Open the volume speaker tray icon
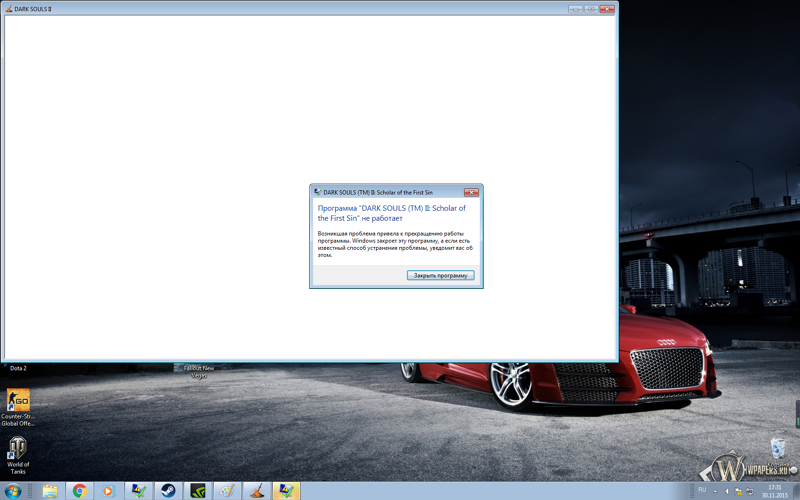800x500 pixels. click(x=727, y=491)
